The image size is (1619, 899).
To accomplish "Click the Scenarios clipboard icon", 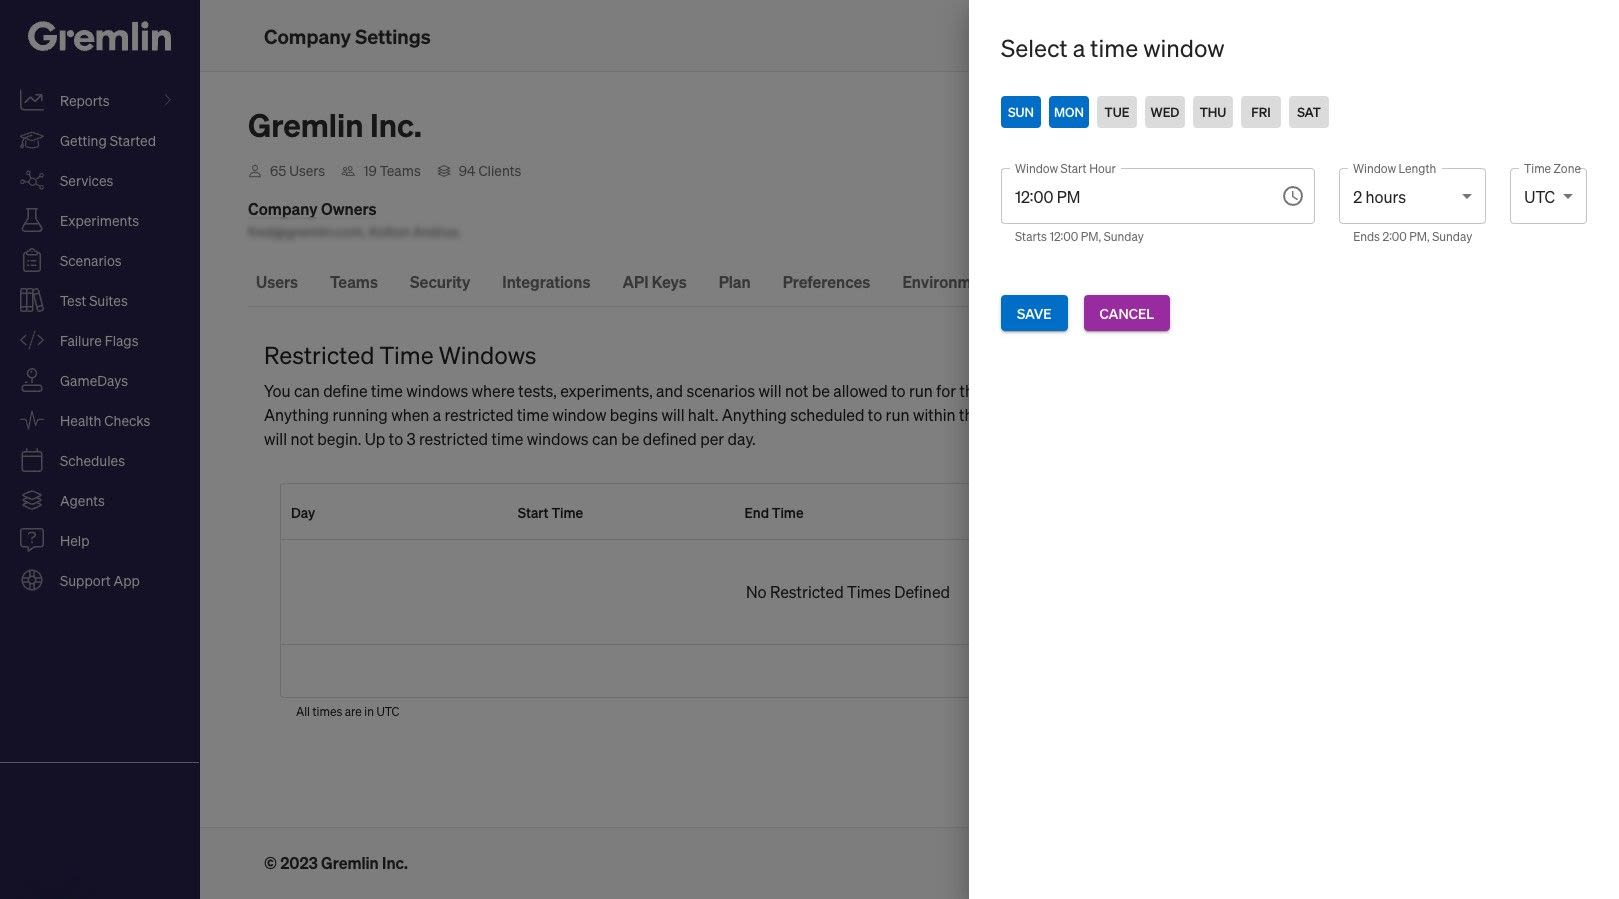I will (x=32, y=261).
